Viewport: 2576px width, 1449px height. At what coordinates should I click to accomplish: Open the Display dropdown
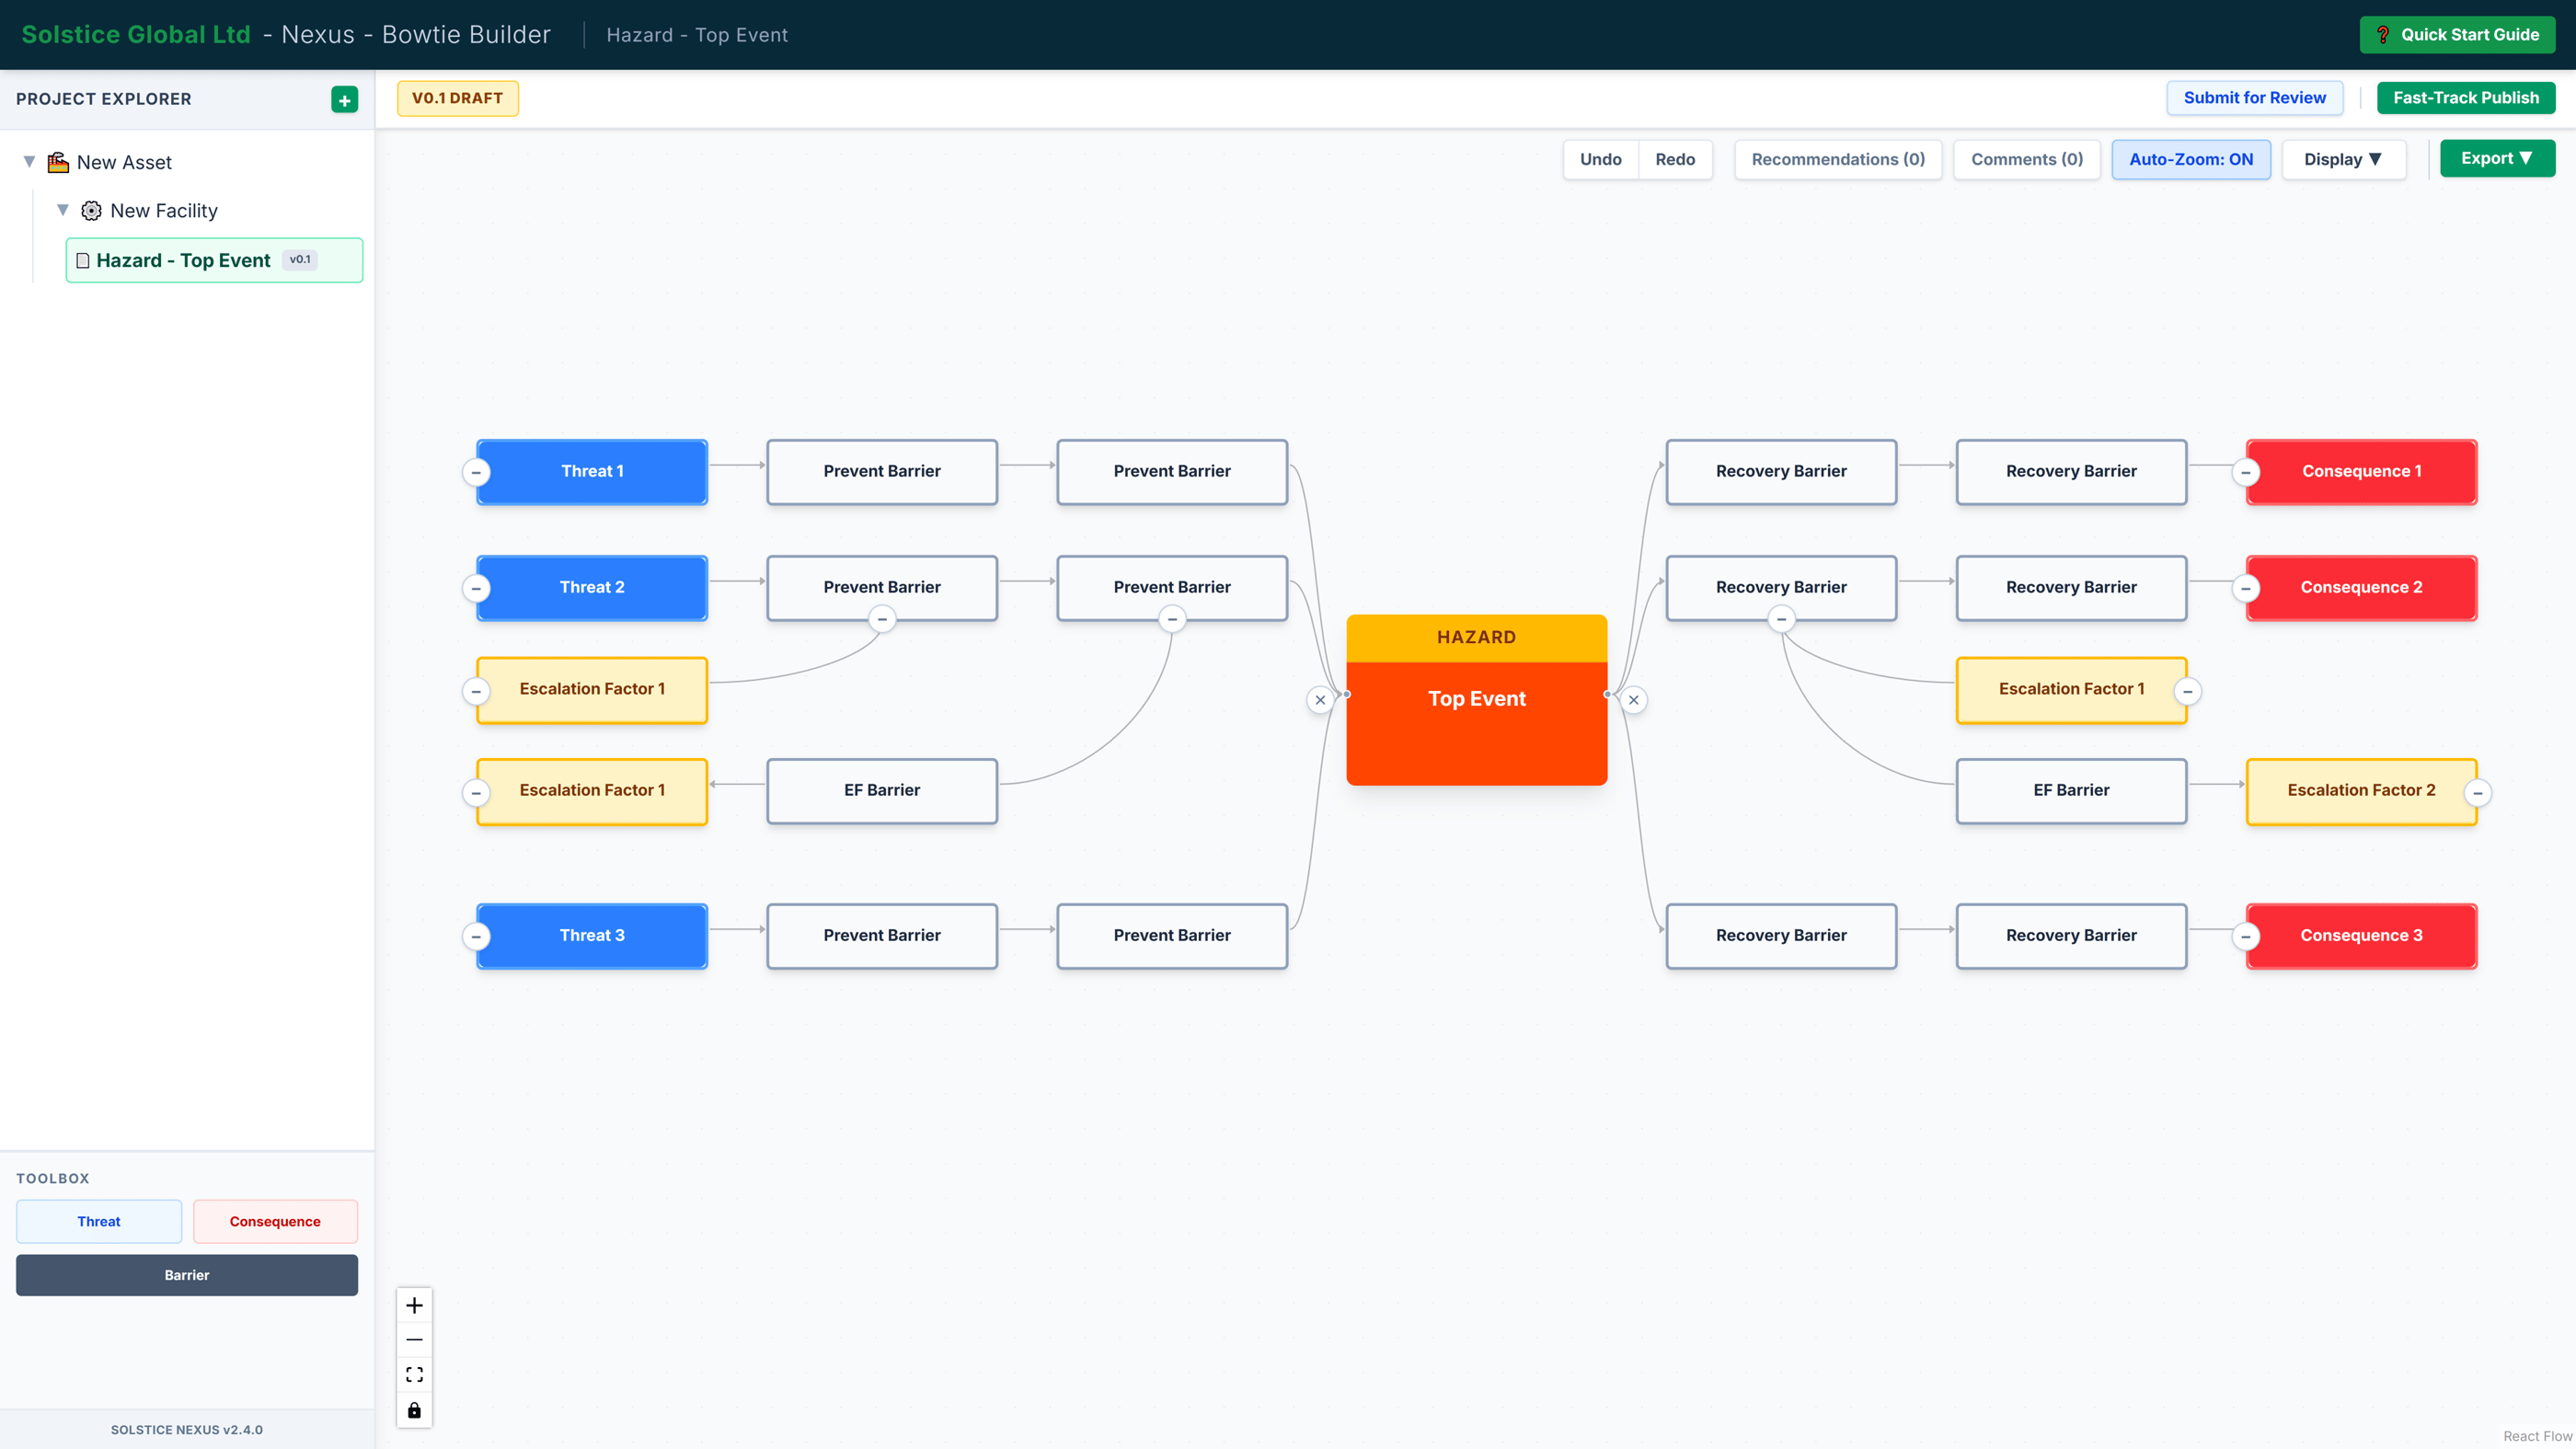tap(2342, 159)
